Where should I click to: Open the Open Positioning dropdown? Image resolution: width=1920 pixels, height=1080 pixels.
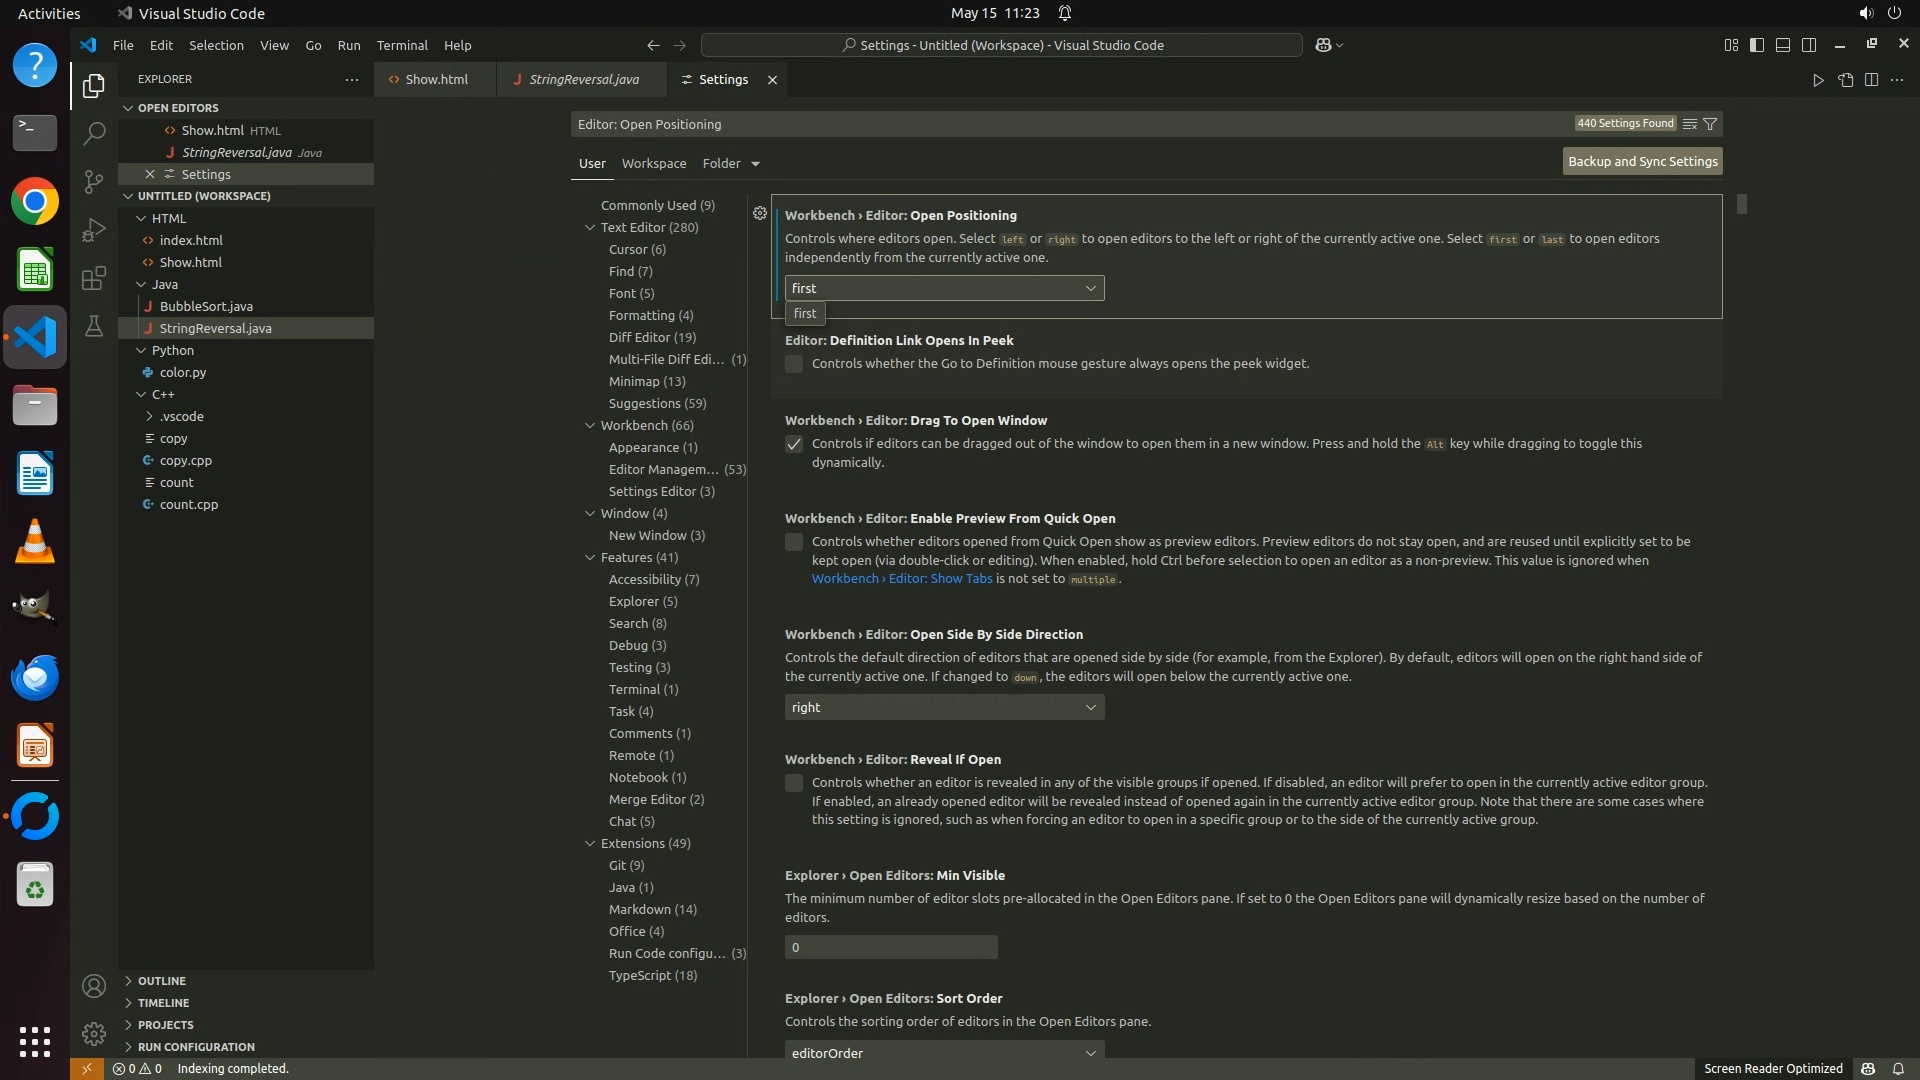944,288
